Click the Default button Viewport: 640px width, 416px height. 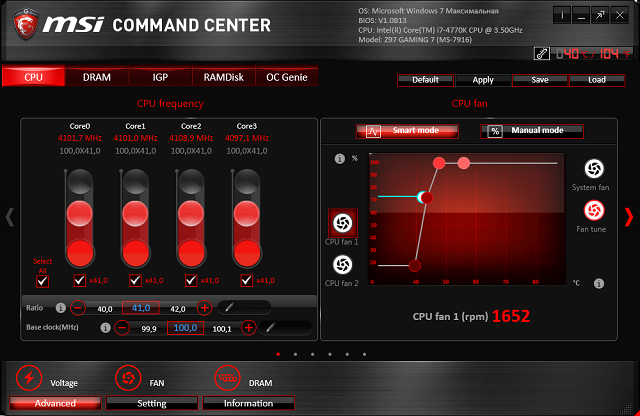425,80
